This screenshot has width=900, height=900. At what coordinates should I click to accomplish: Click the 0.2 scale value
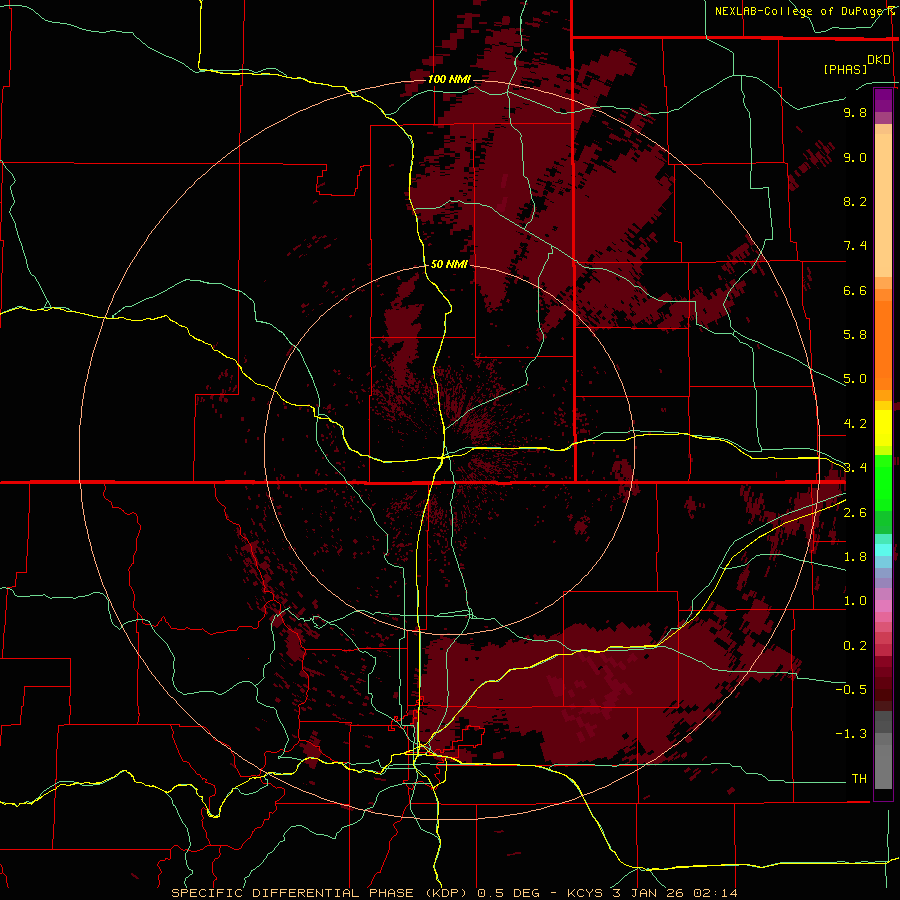coord(855,646)
